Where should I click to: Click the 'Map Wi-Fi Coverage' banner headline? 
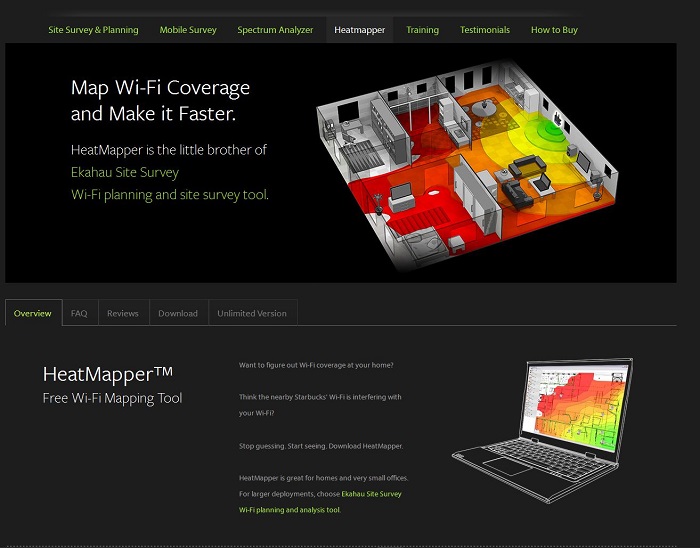160,100
